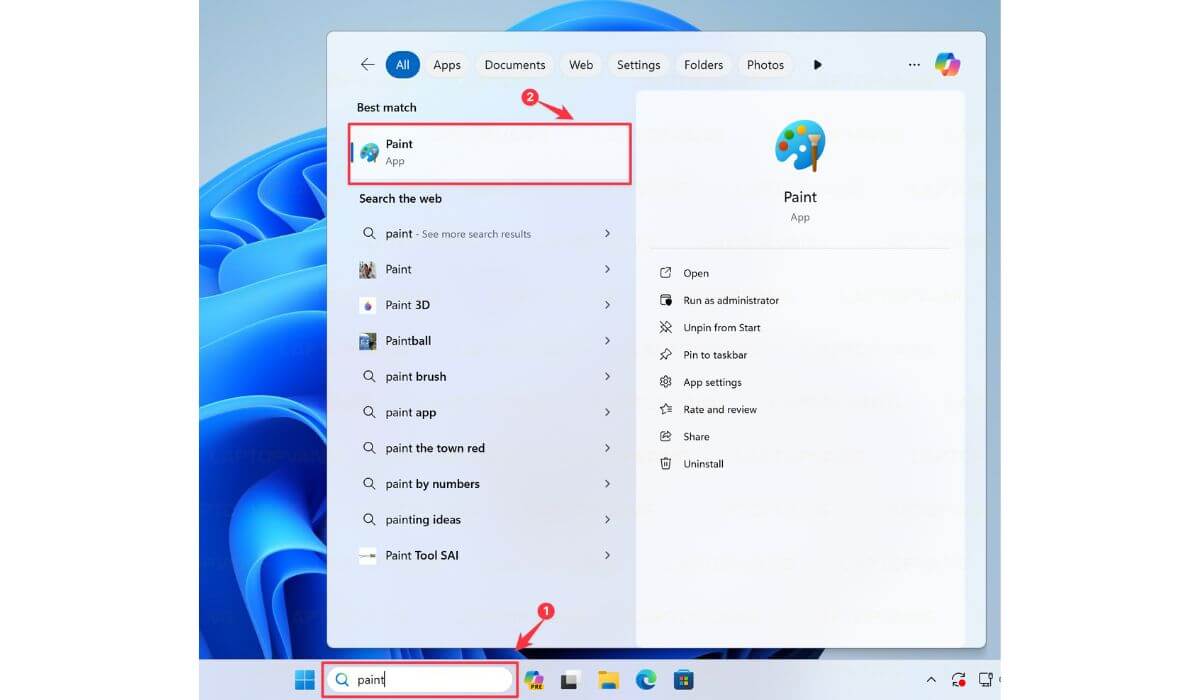Click the Unpin from Start pin icon

[666, 328]
